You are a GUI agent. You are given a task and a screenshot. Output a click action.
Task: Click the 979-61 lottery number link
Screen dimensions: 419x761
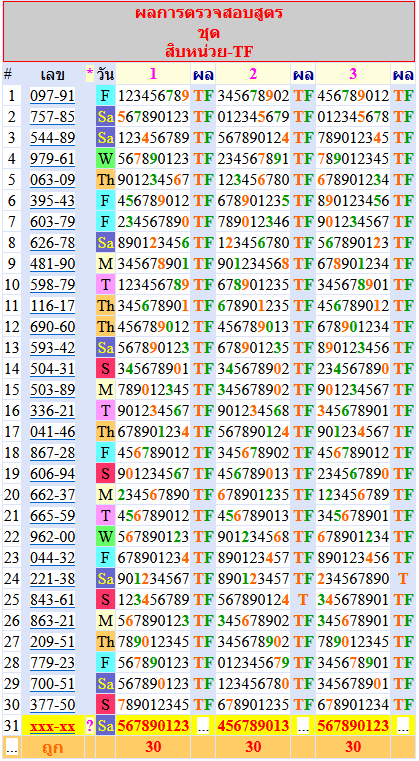52,159
